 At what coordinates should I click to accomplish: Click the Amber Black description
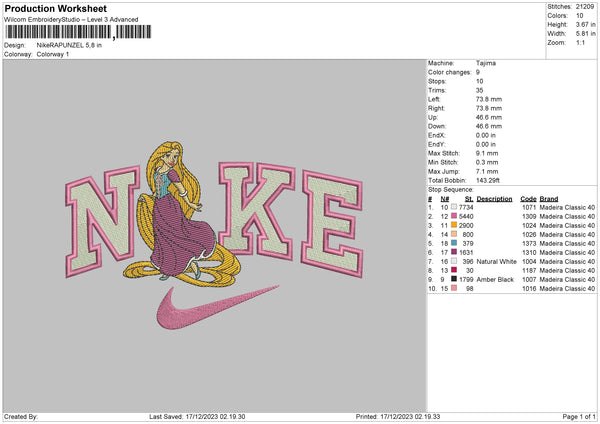495,279
